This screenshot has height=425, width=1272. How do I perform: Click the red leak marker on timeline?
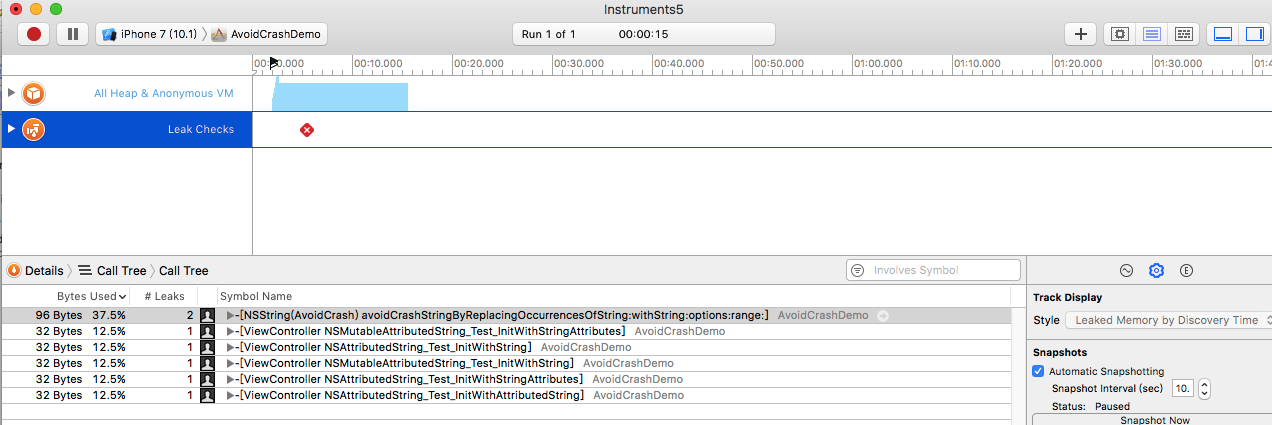tap(307, 130)
